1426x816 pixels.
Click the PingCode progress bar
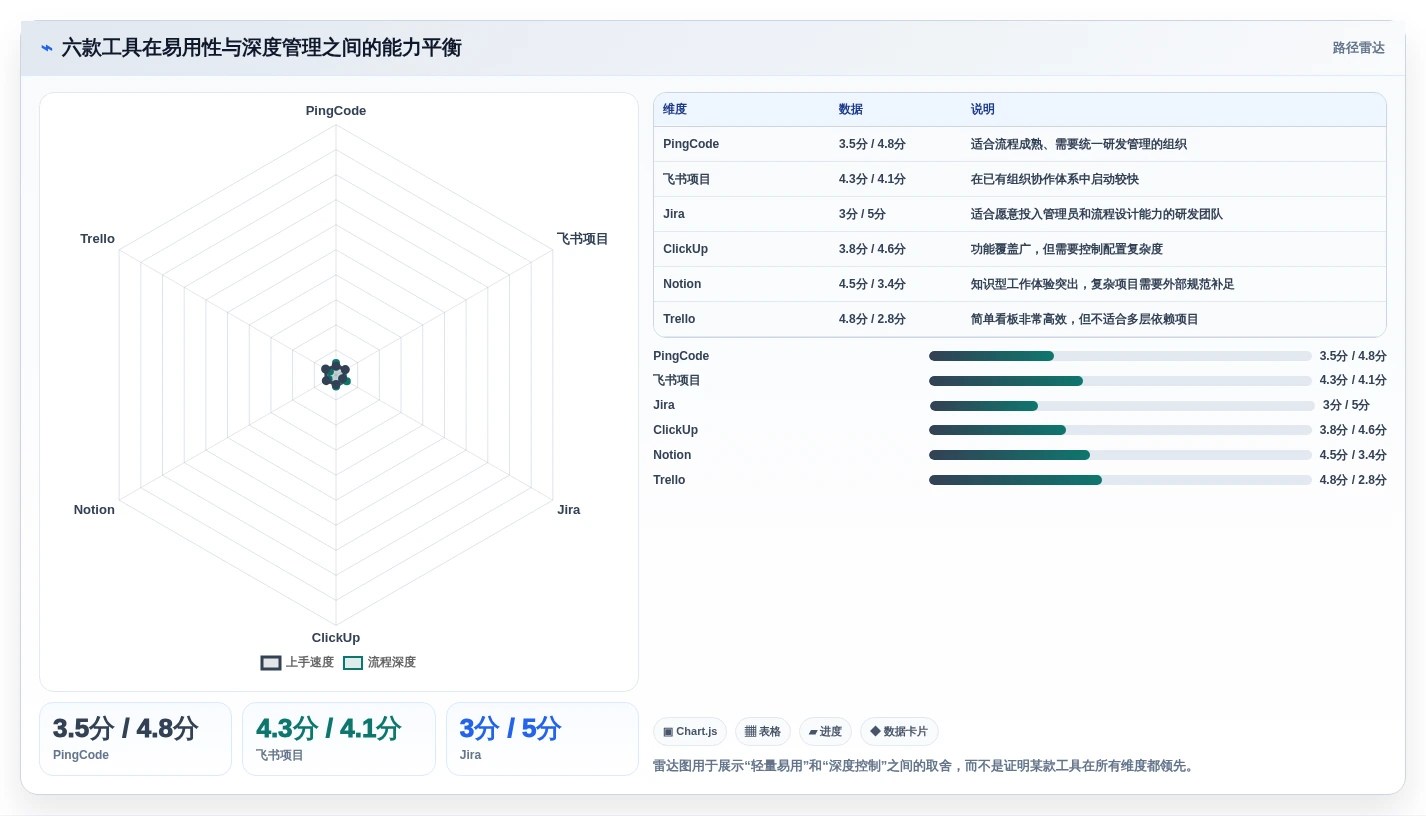[x=1120, y=356]
